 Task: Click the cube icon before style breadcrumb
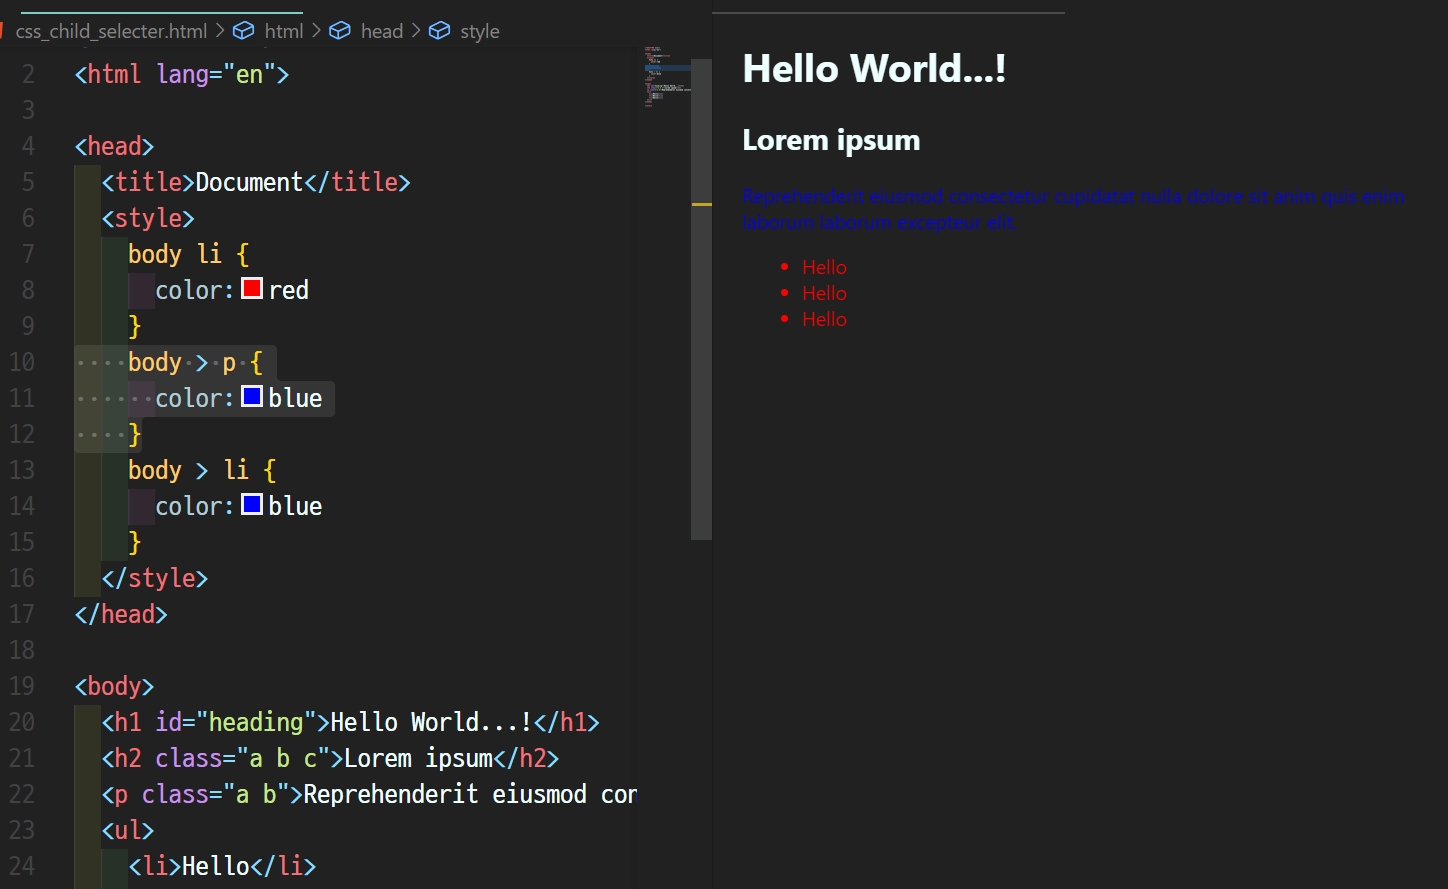[439, 31]
